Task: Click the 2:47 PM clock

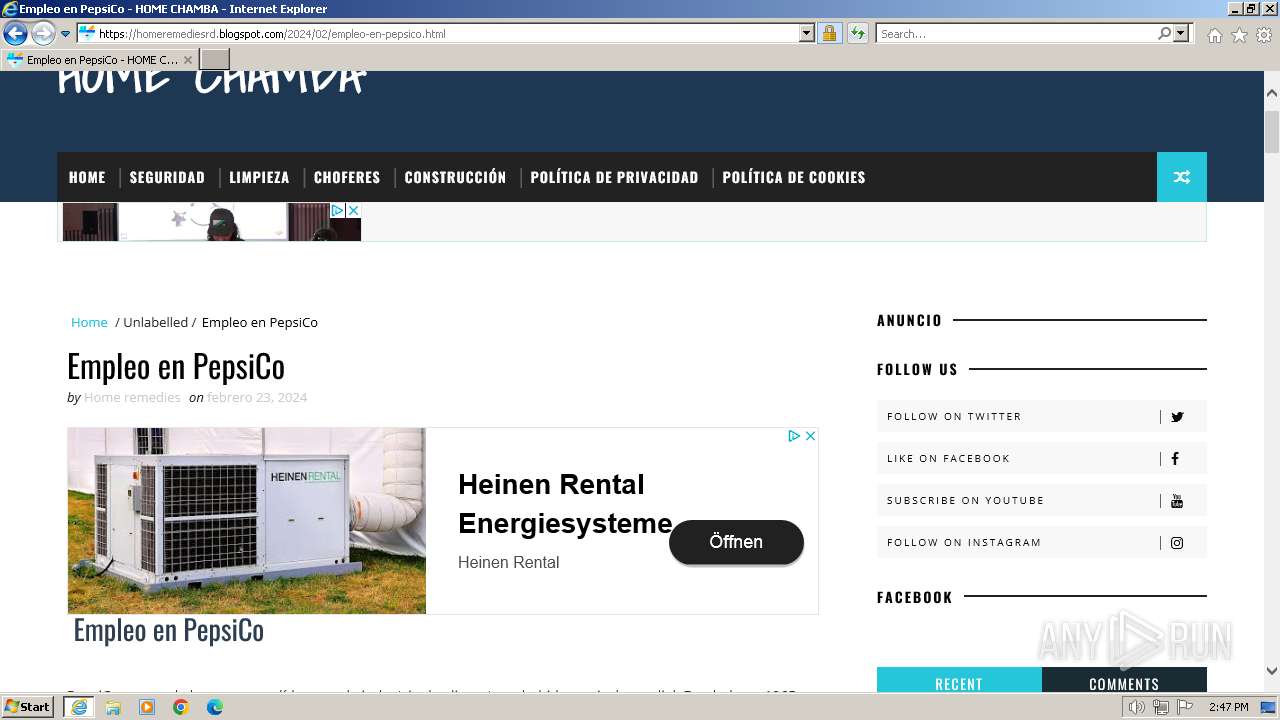Action: click(1228, 707)
